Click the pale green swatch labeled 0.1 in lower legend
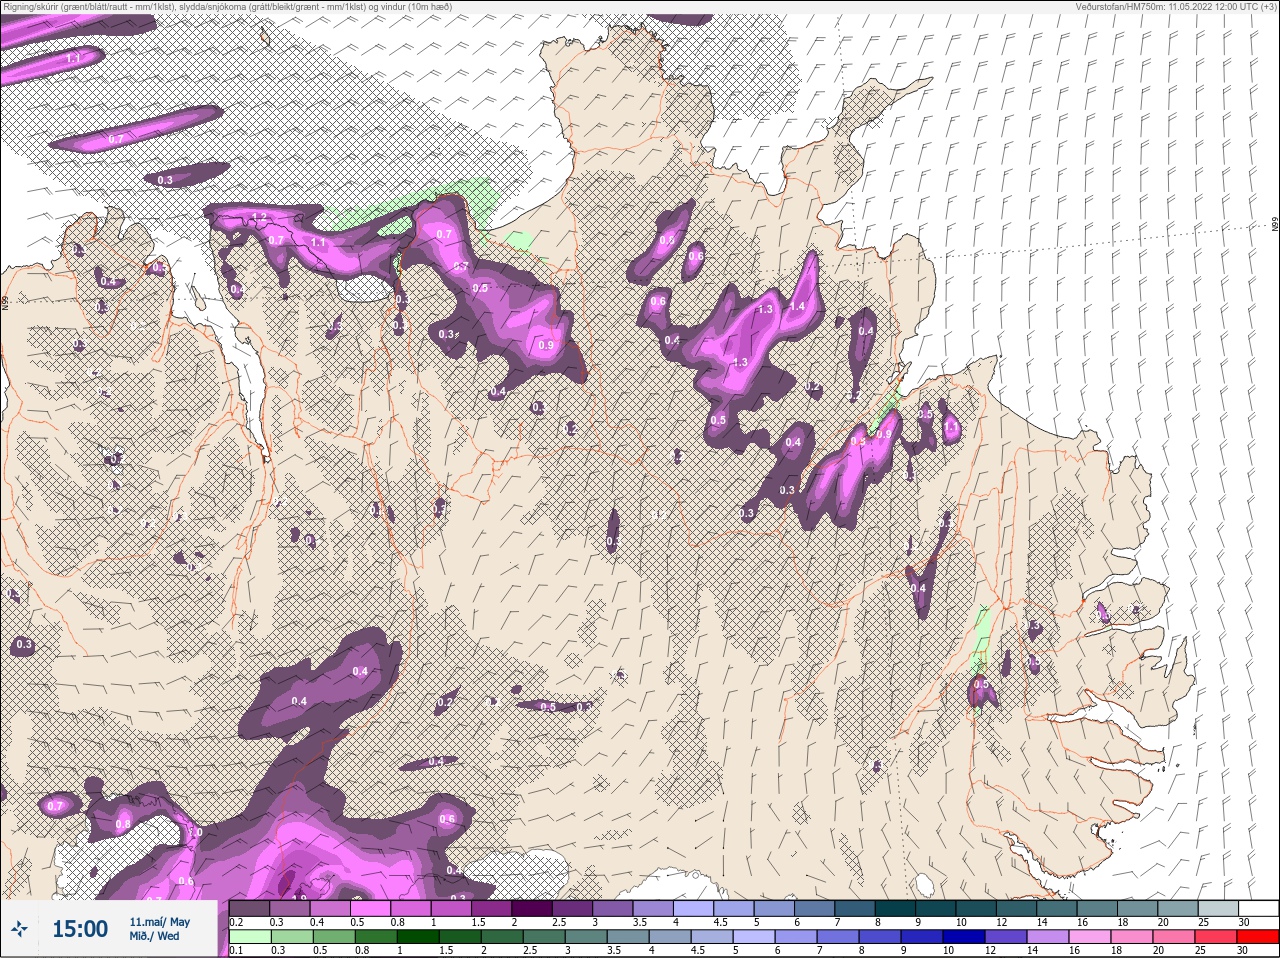 point(249,937)
